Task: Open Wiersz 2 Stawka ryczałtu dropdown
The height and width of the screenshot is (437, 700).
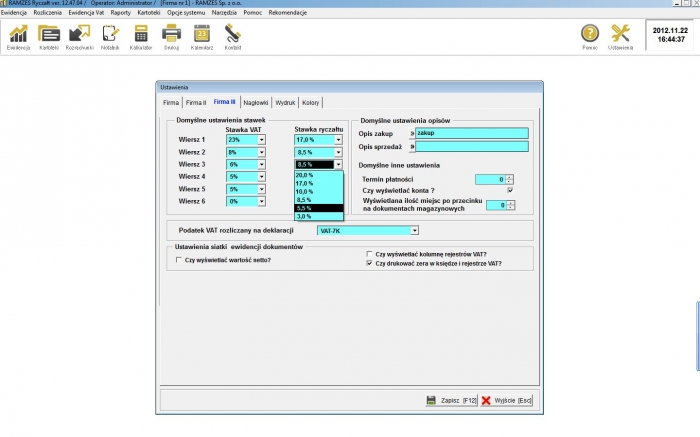Action: [338, 152]
